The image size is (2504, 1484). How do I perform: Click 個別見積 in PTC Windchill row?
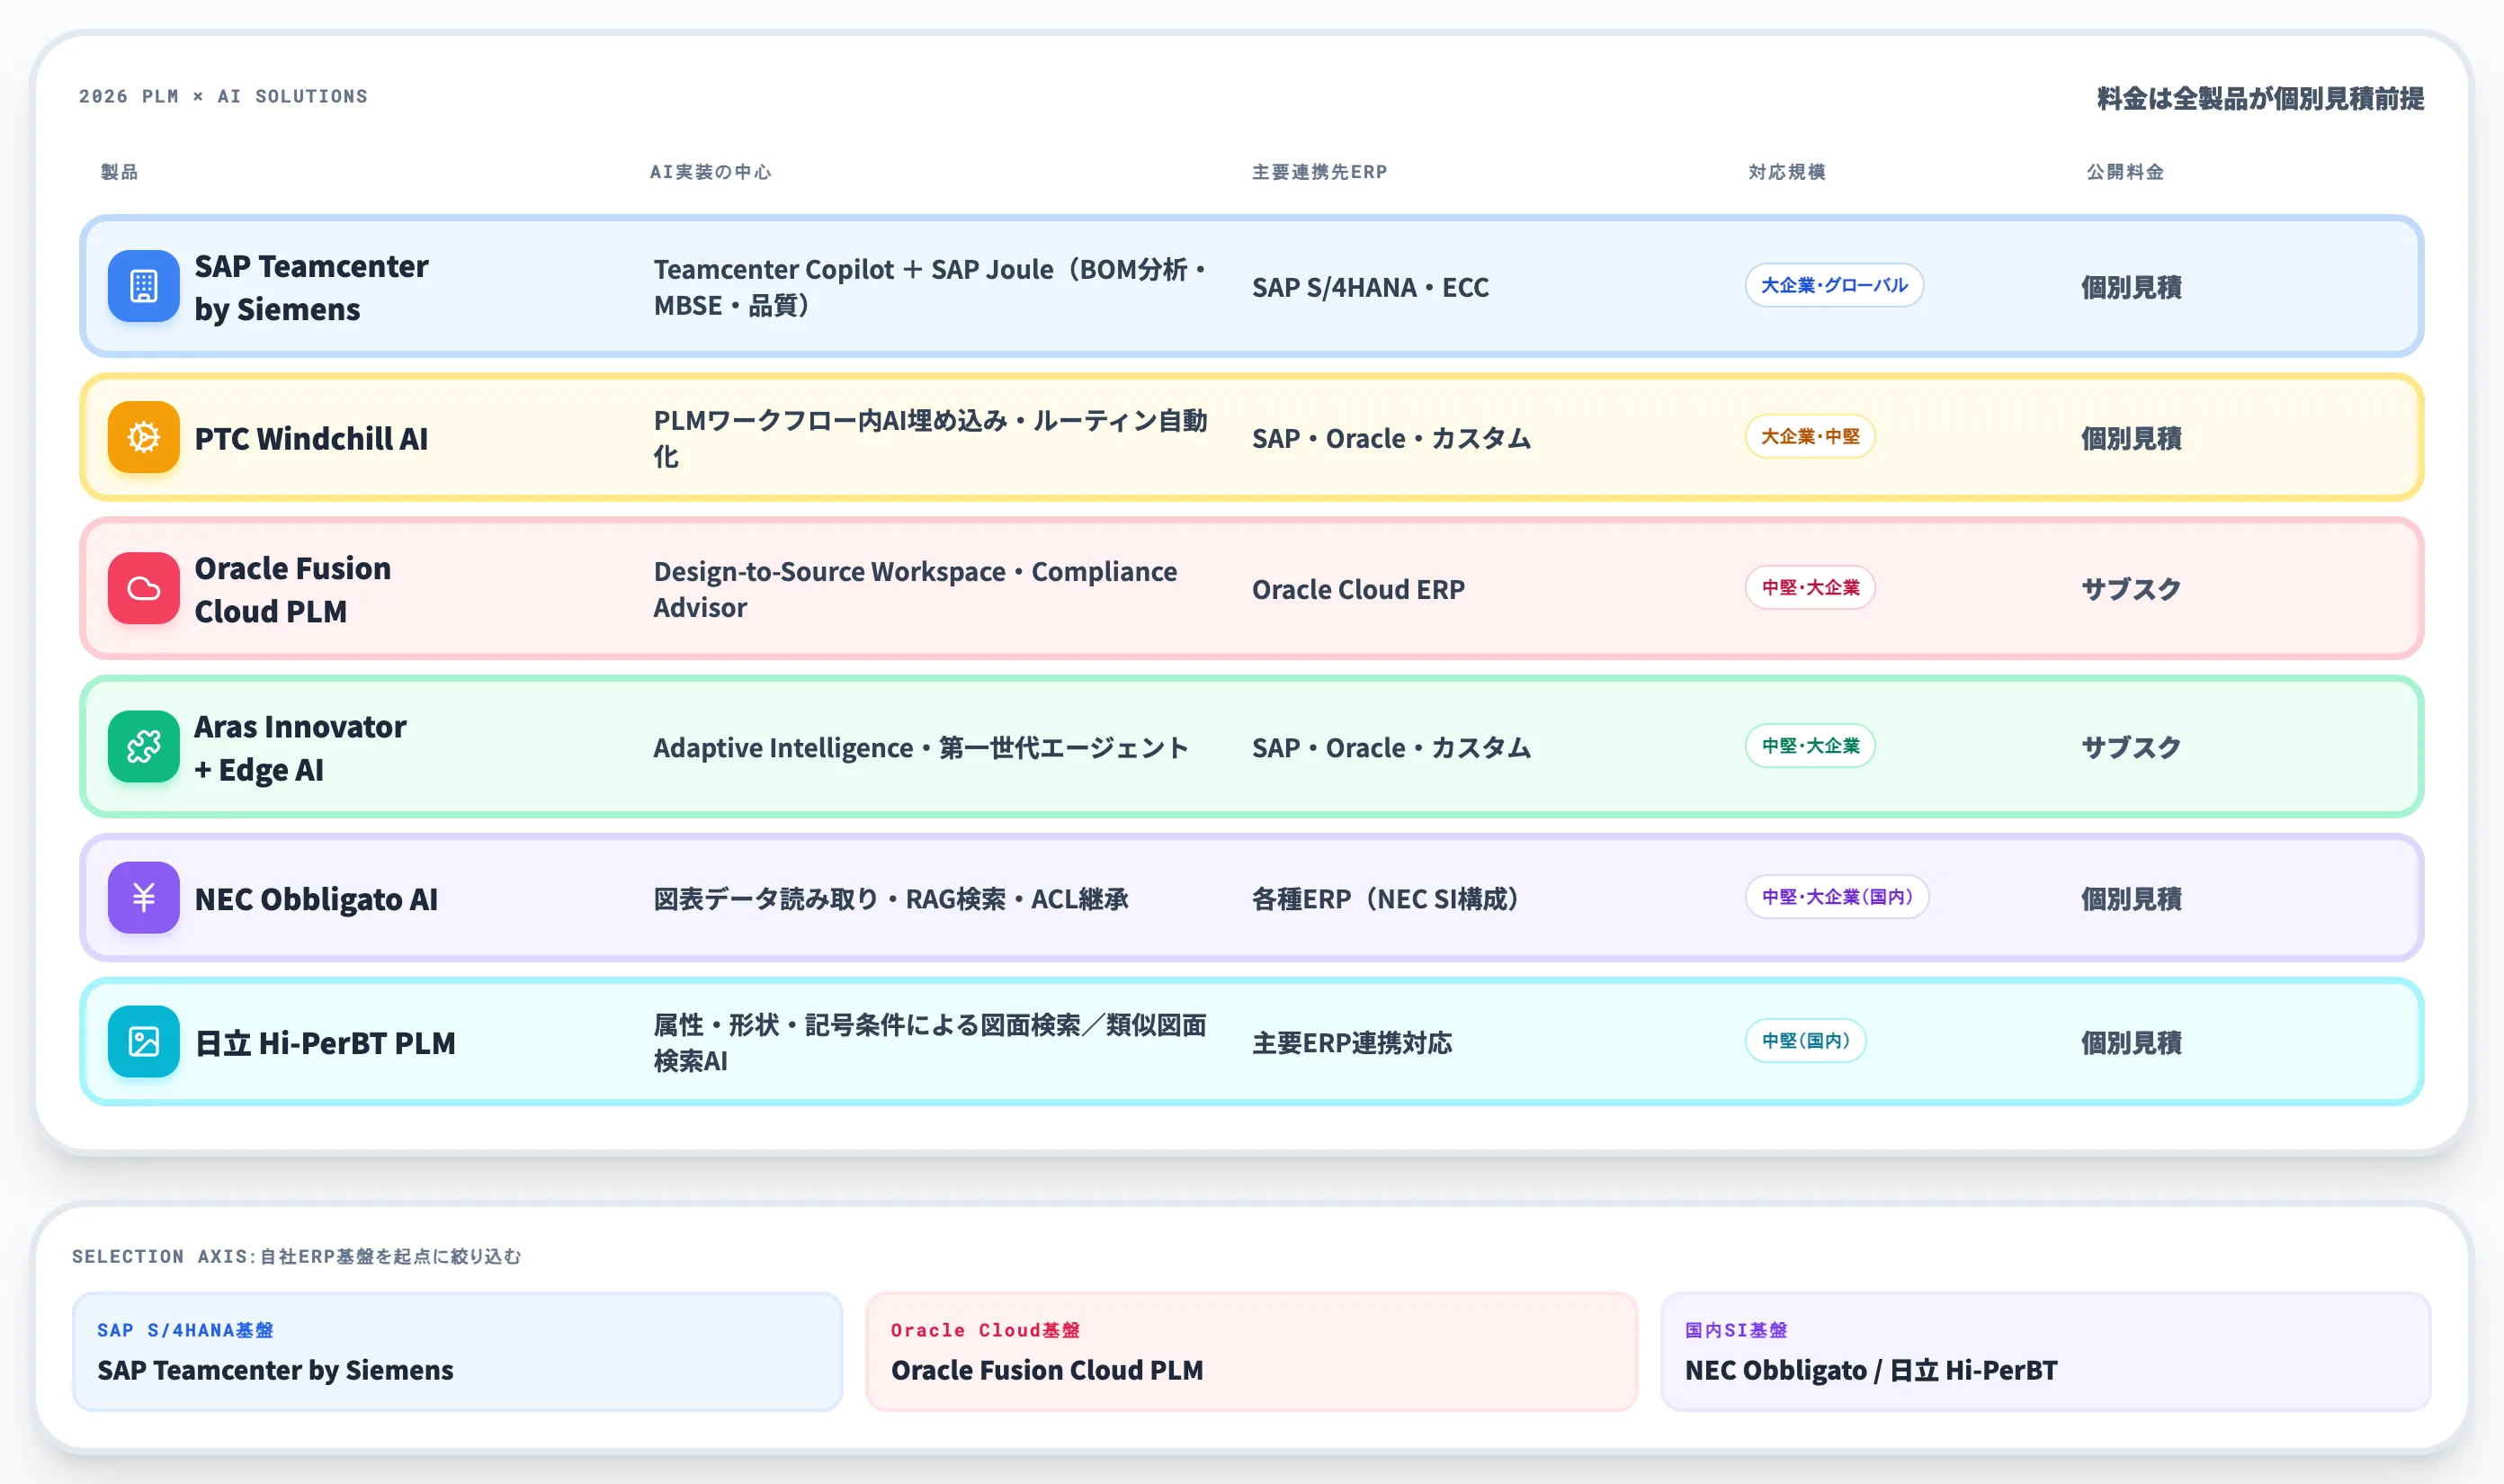[x=2131, y=439]
